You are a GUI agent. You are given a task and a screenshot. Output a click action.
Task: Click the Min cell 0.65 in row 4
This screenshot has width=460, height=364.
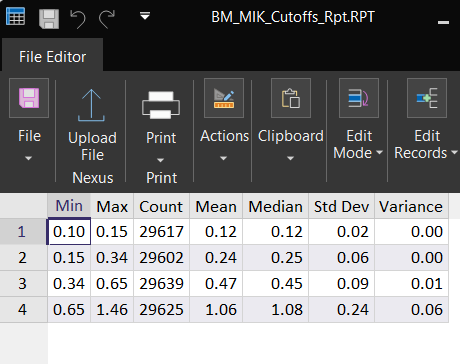(x=69, y=310)
